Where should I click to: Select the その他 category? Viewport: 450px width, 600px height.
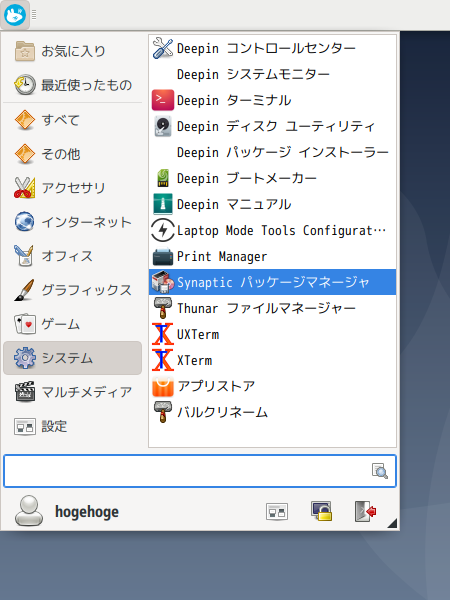72,154
